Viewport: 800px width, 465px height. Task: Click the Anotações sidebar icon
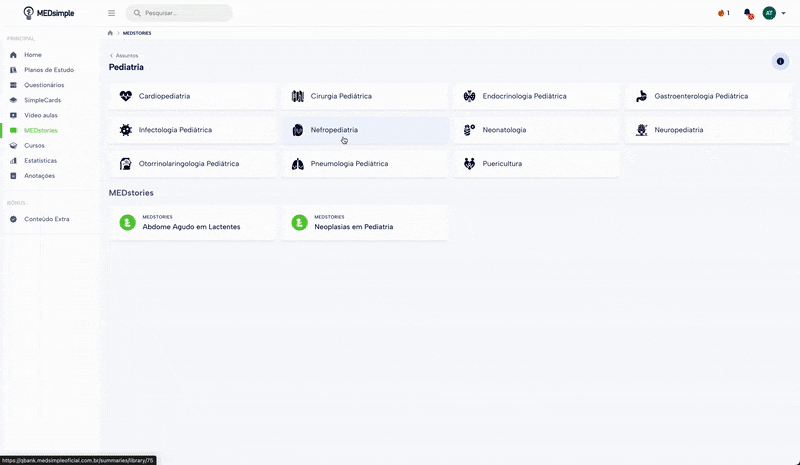[x=13, y=176]
